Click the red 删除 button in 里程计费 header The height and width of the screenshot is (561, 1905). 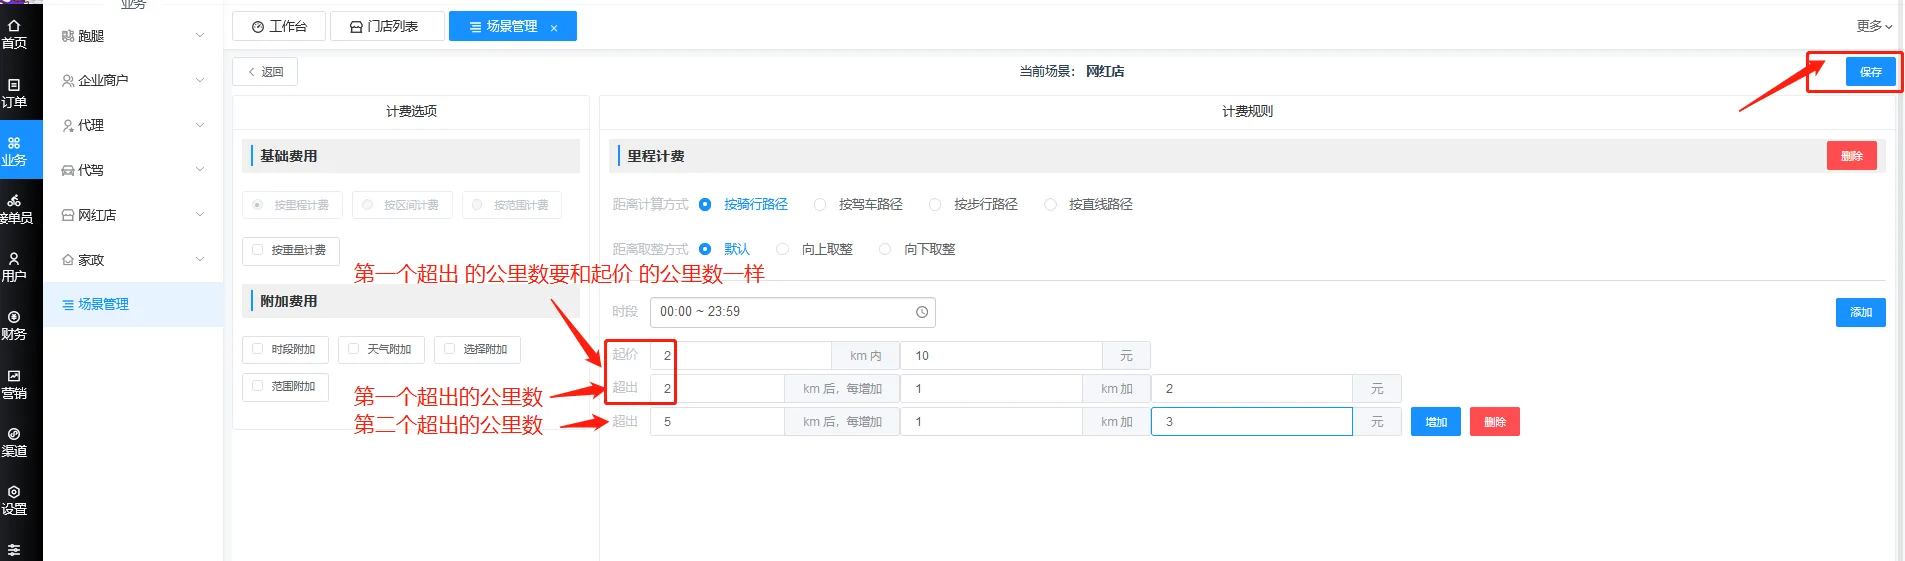(1851, 156)
